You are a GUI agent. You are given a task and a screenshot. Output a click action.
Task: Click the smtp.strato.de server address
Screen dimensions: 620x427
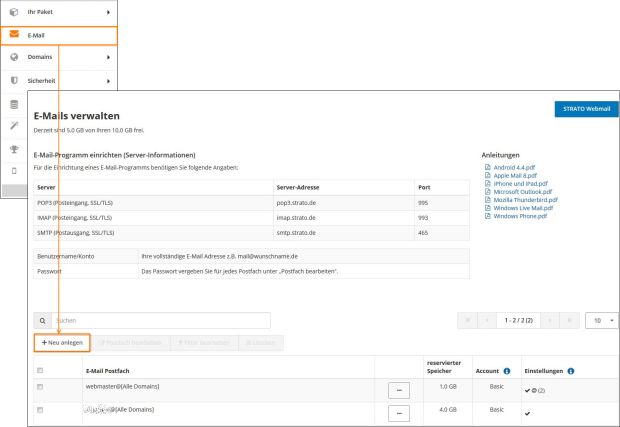pyautogui.click(x=296, y=233)
